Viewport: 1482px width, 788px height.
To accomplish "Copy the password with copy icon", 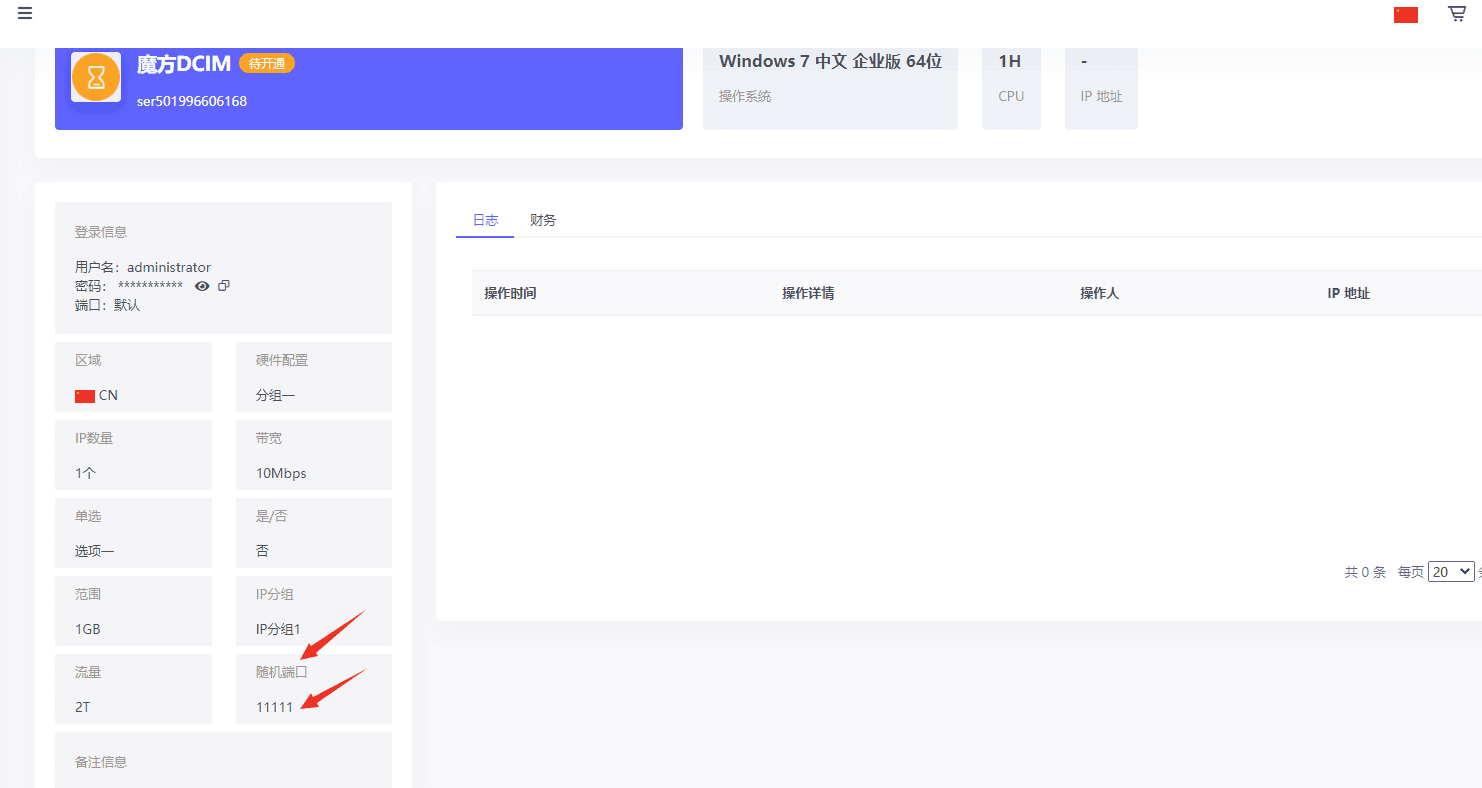I will coord(224,285).
